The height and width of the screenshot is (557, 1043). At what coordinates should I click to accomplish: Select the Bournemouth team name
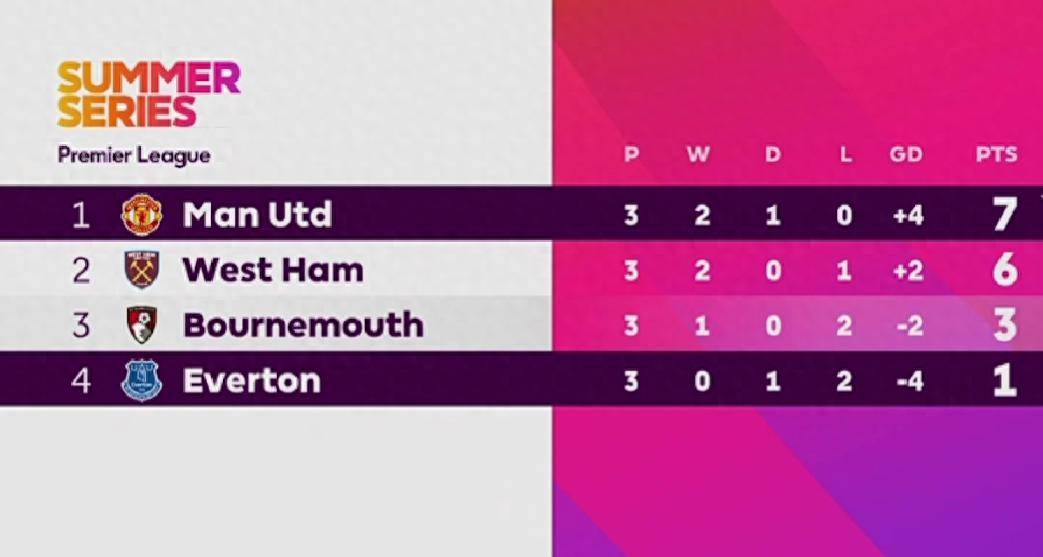point(303,325)
